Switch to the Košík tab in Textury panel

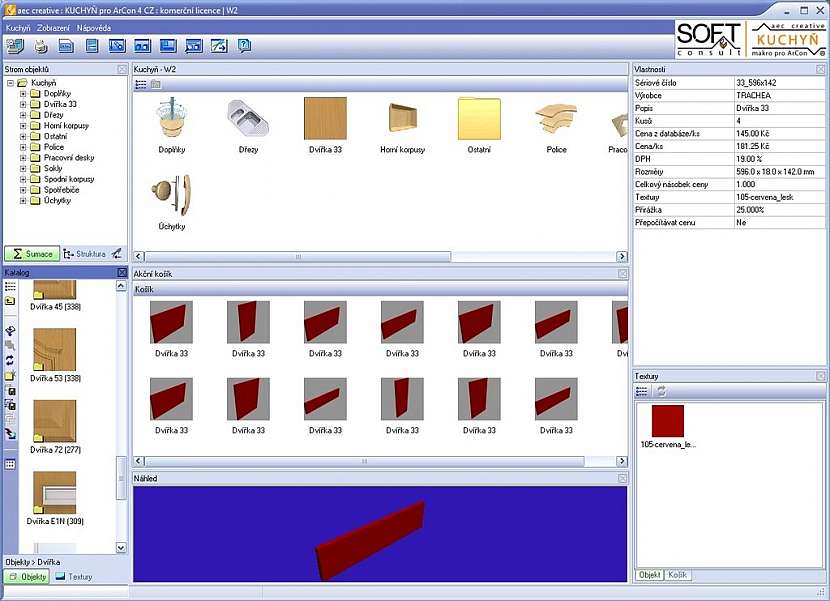[x=677, y=575]
